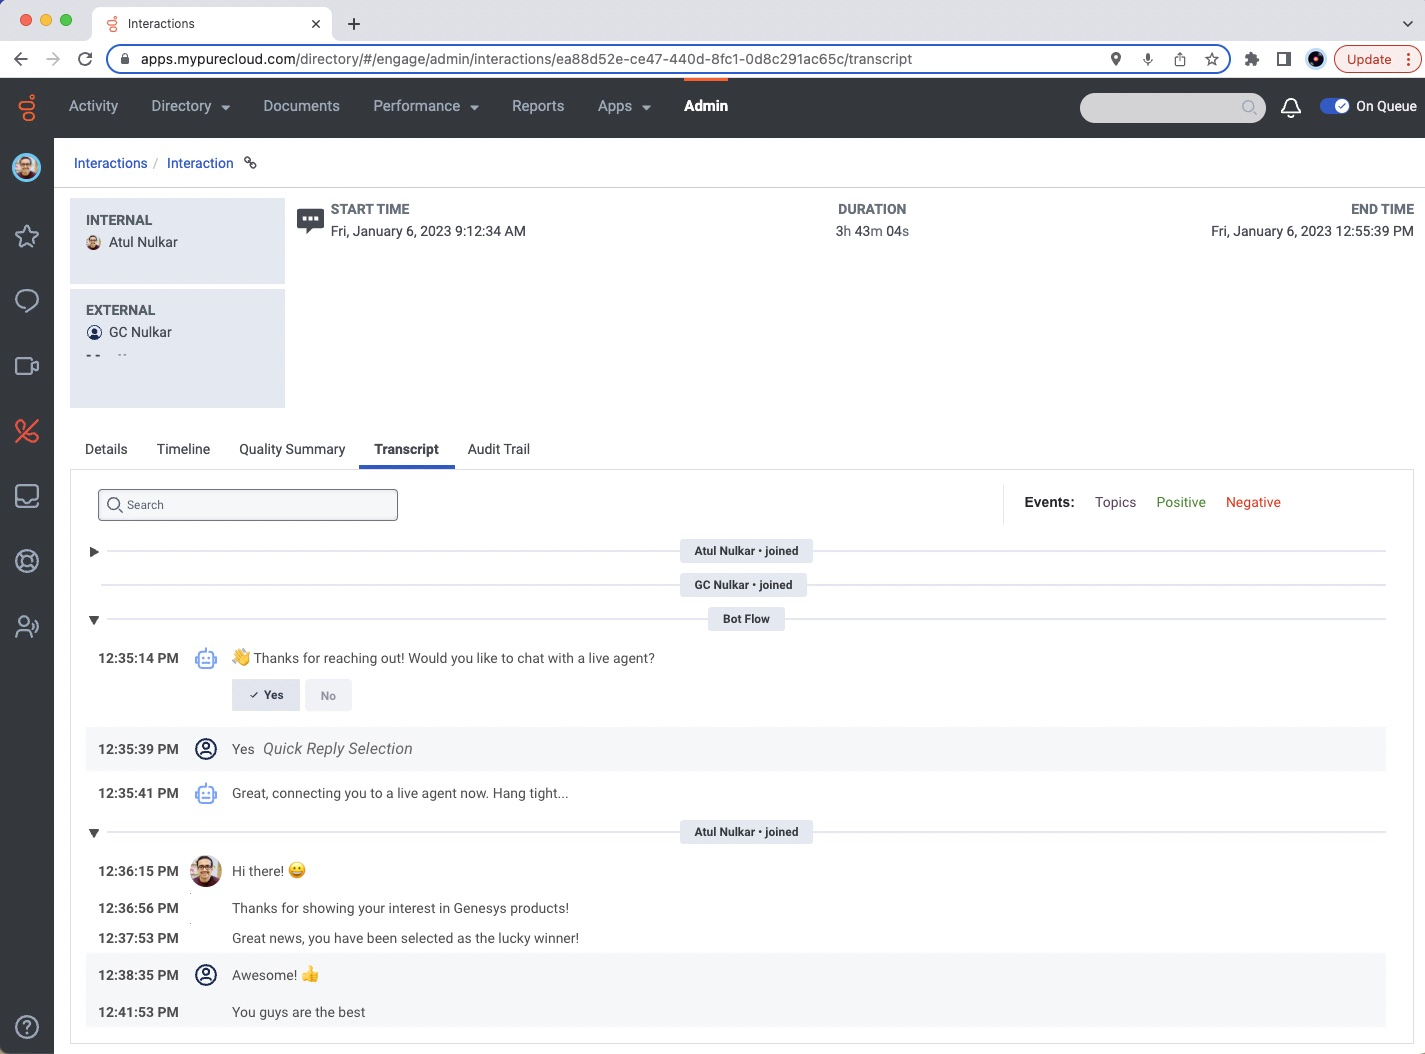Open the agent speaking icon in sidebar

pos(27,627)
